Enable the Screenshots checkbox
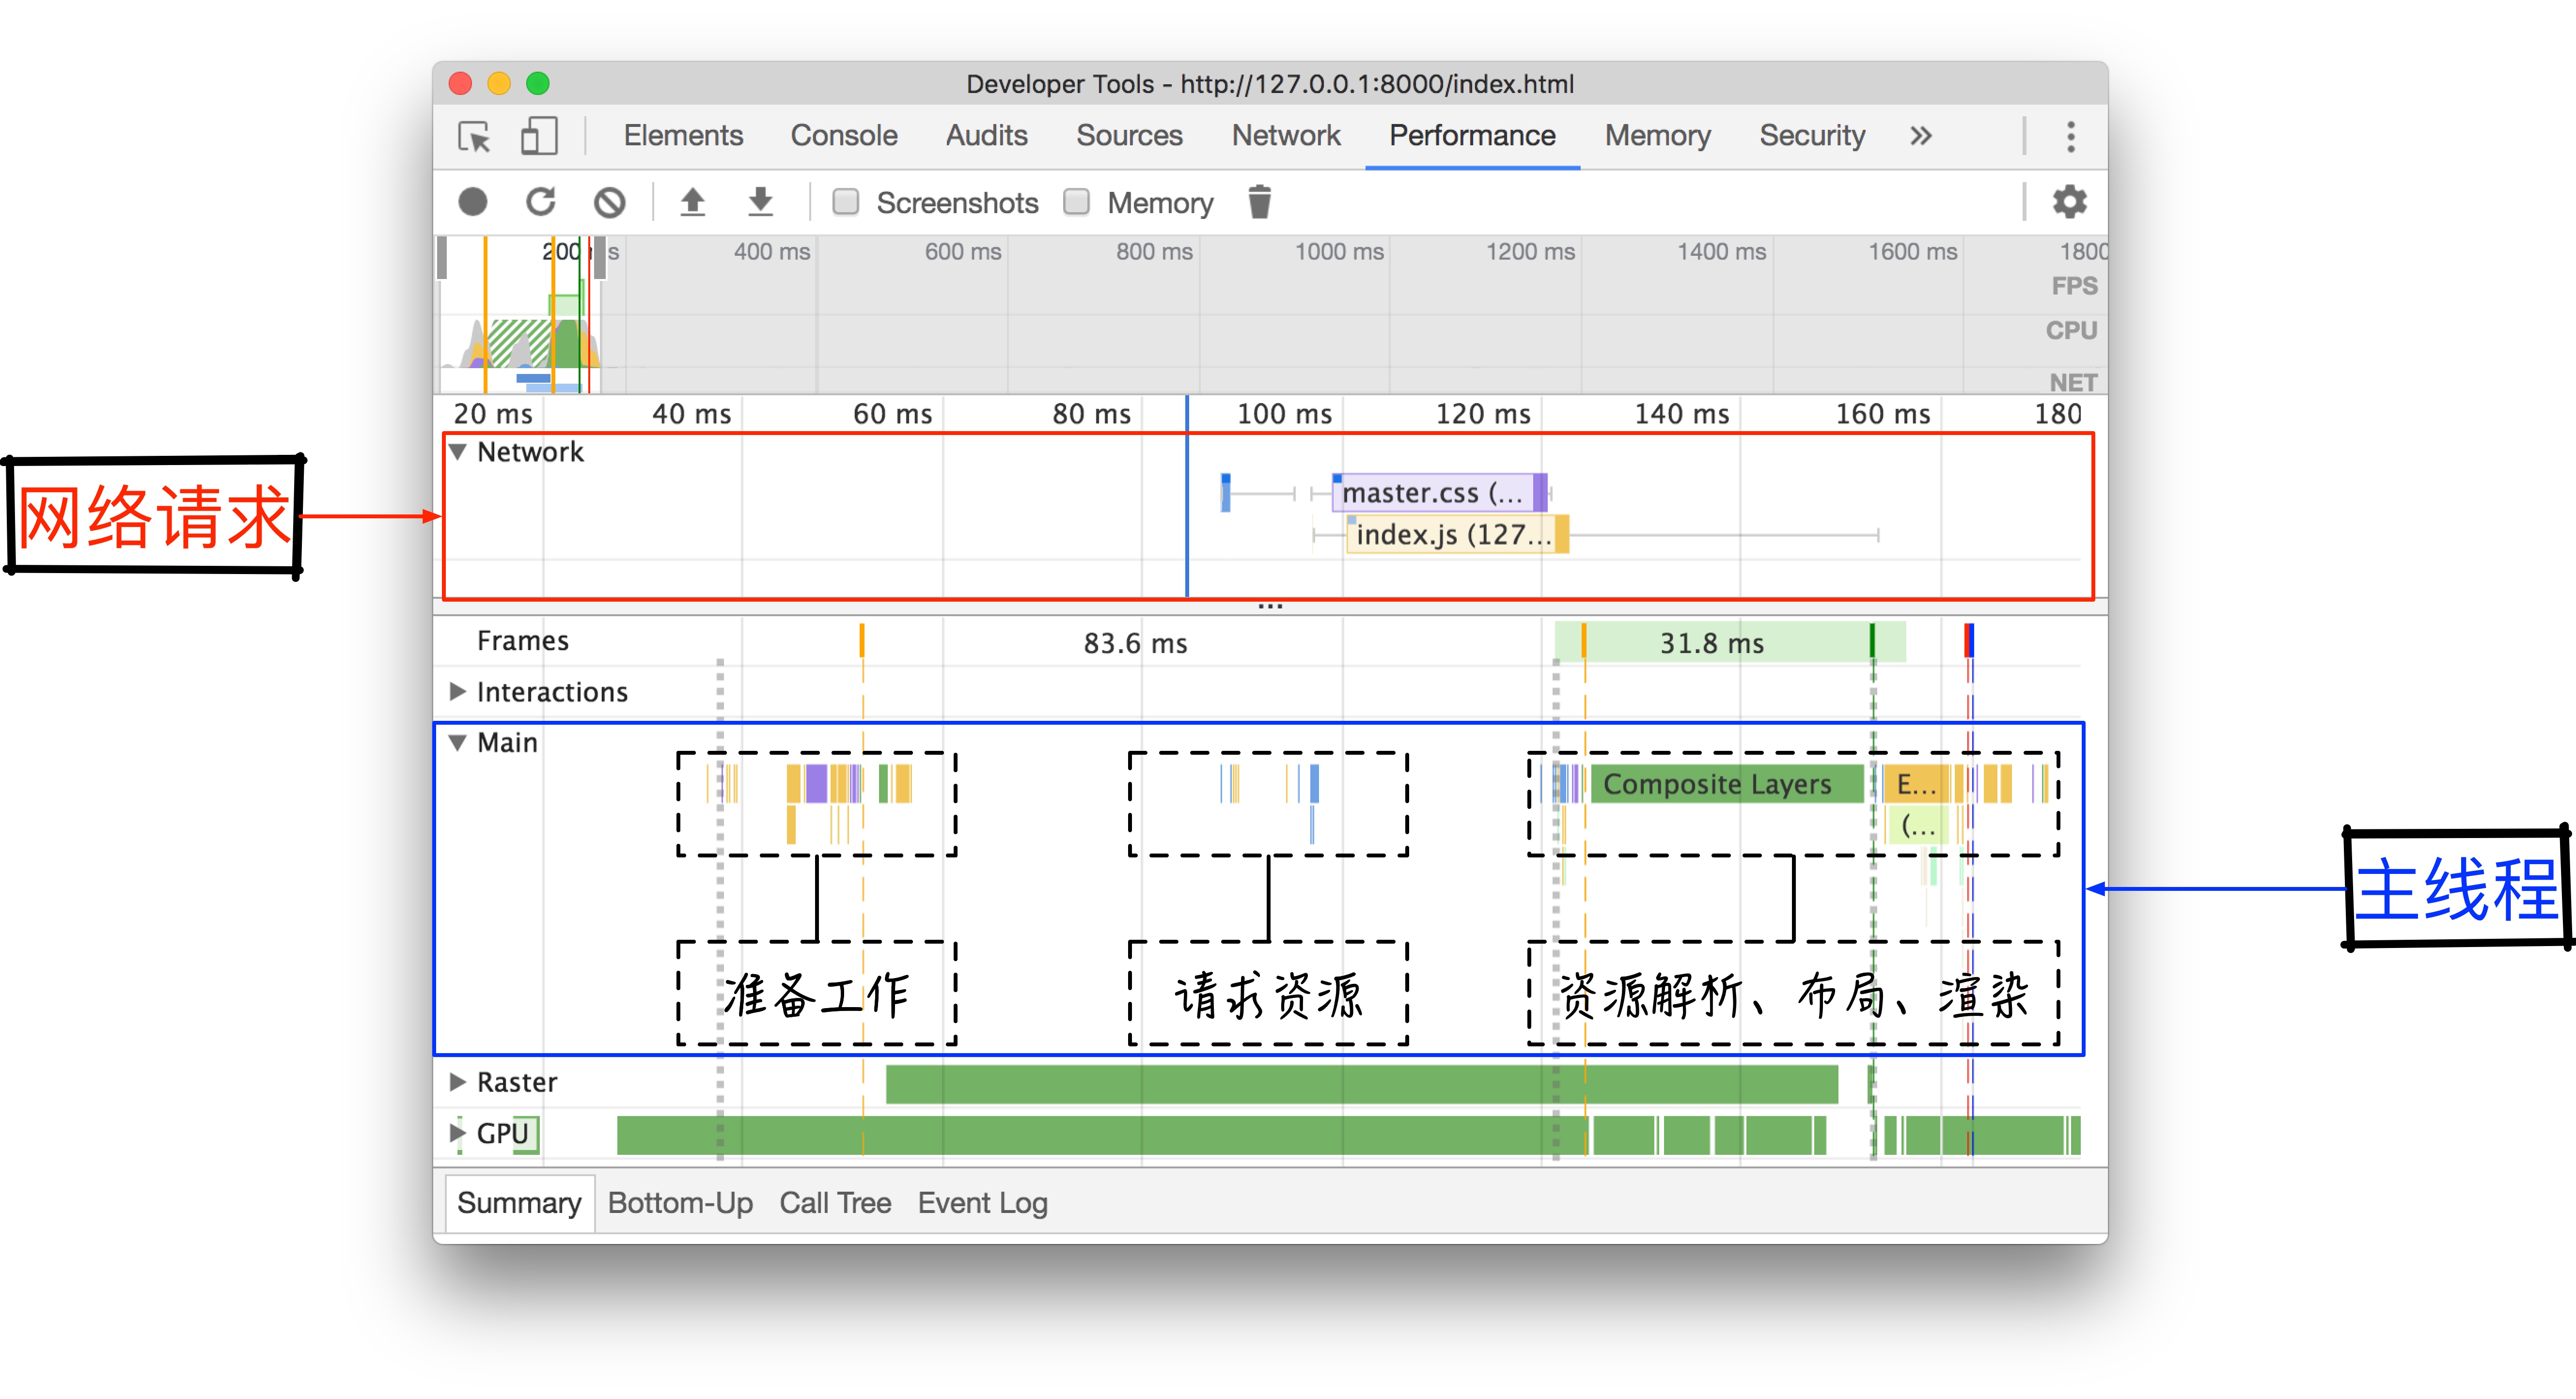 pyautogui.click(x=846, y=202)
